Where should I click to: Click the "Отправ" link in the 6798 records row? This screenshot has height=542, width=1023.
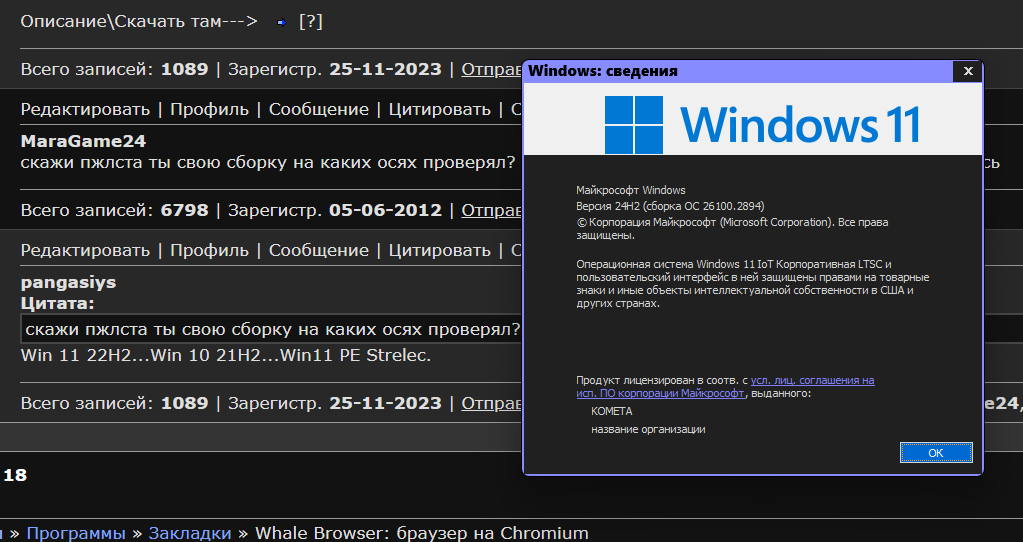tap(491, 210)
